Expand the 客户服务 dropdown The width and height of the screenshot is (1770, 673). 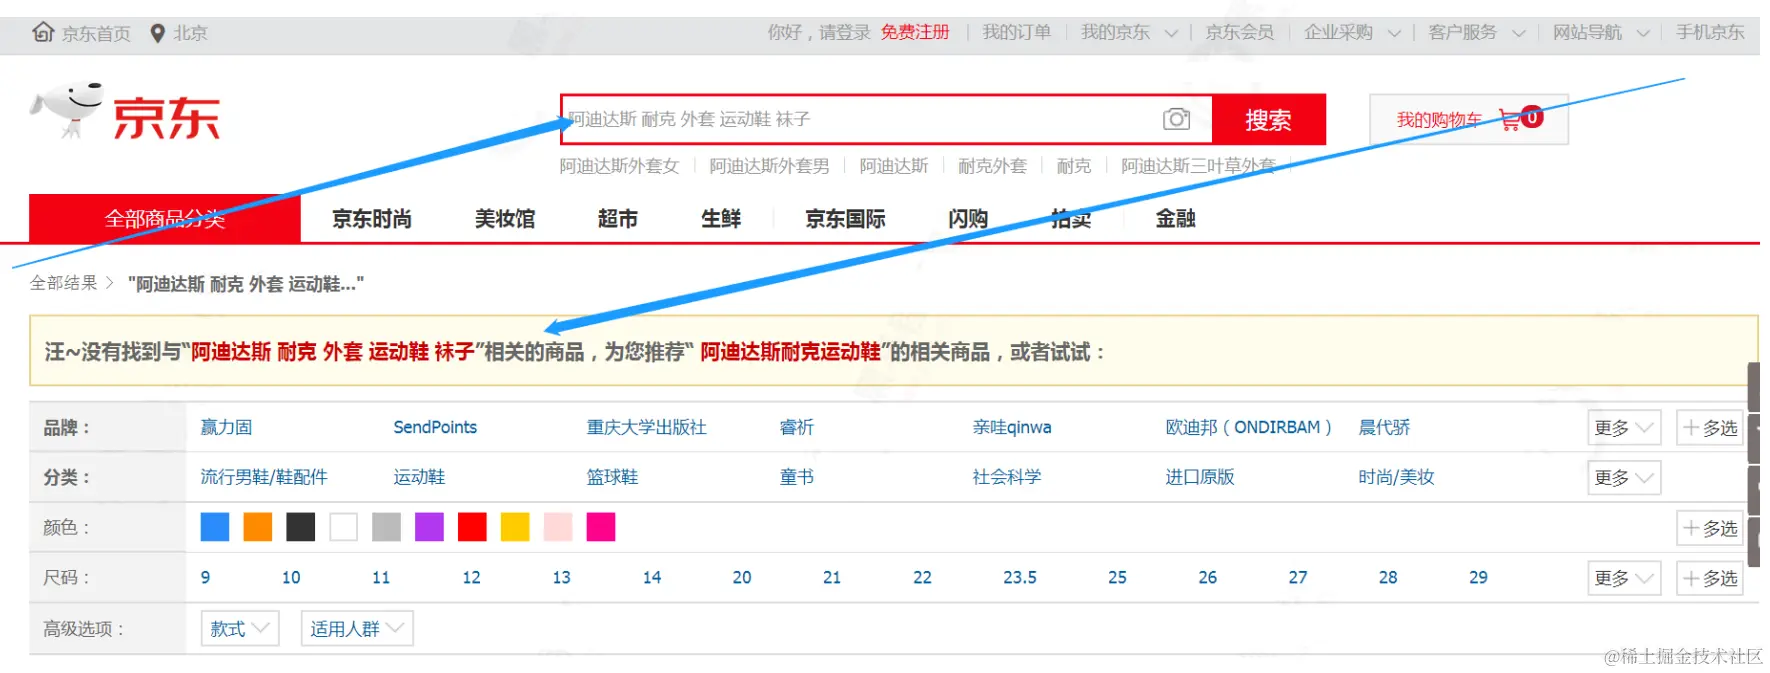[x=1476, y=32]
